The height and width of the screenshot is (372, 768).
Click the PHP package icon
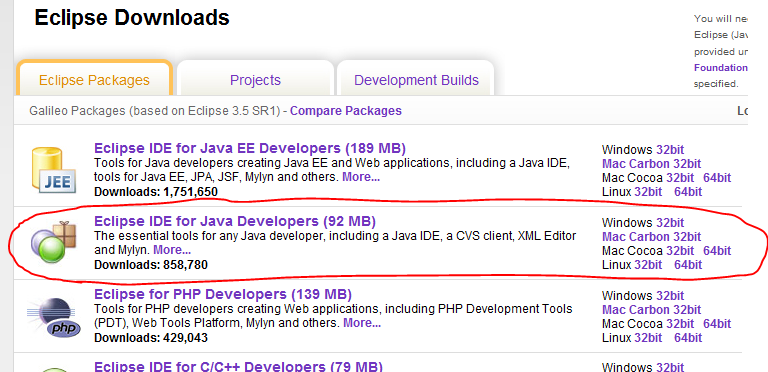point(53,317)
